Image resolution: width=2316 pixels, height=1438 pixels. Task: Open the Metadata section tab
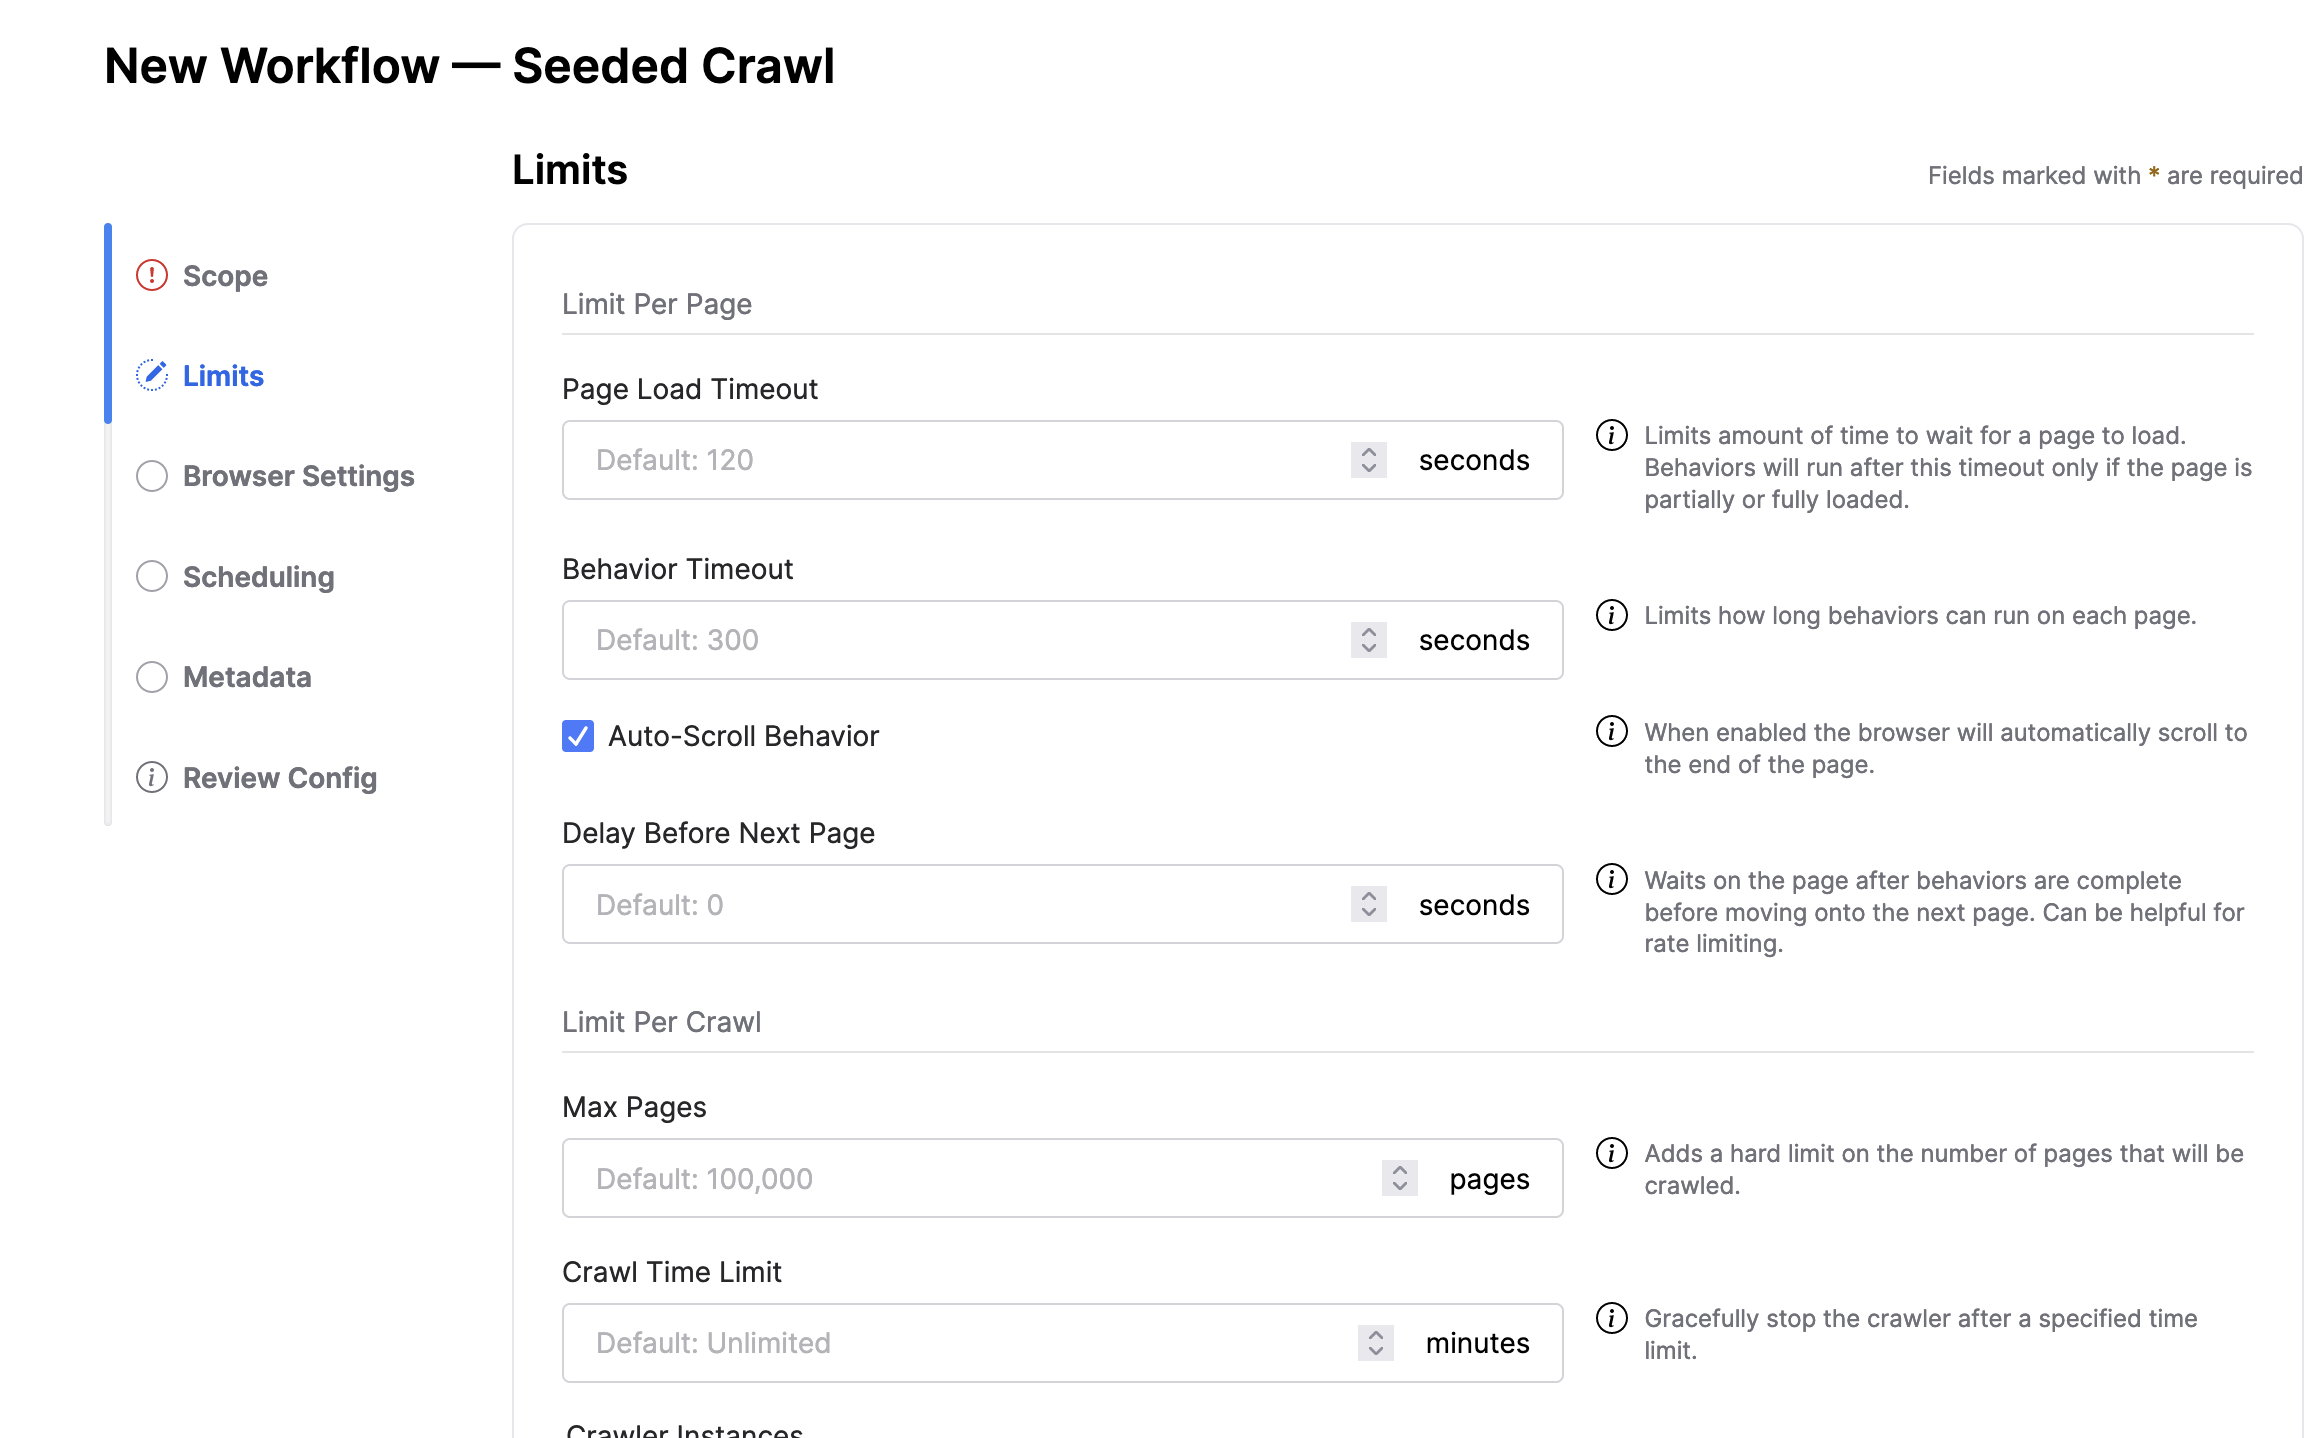coord(247,677)
